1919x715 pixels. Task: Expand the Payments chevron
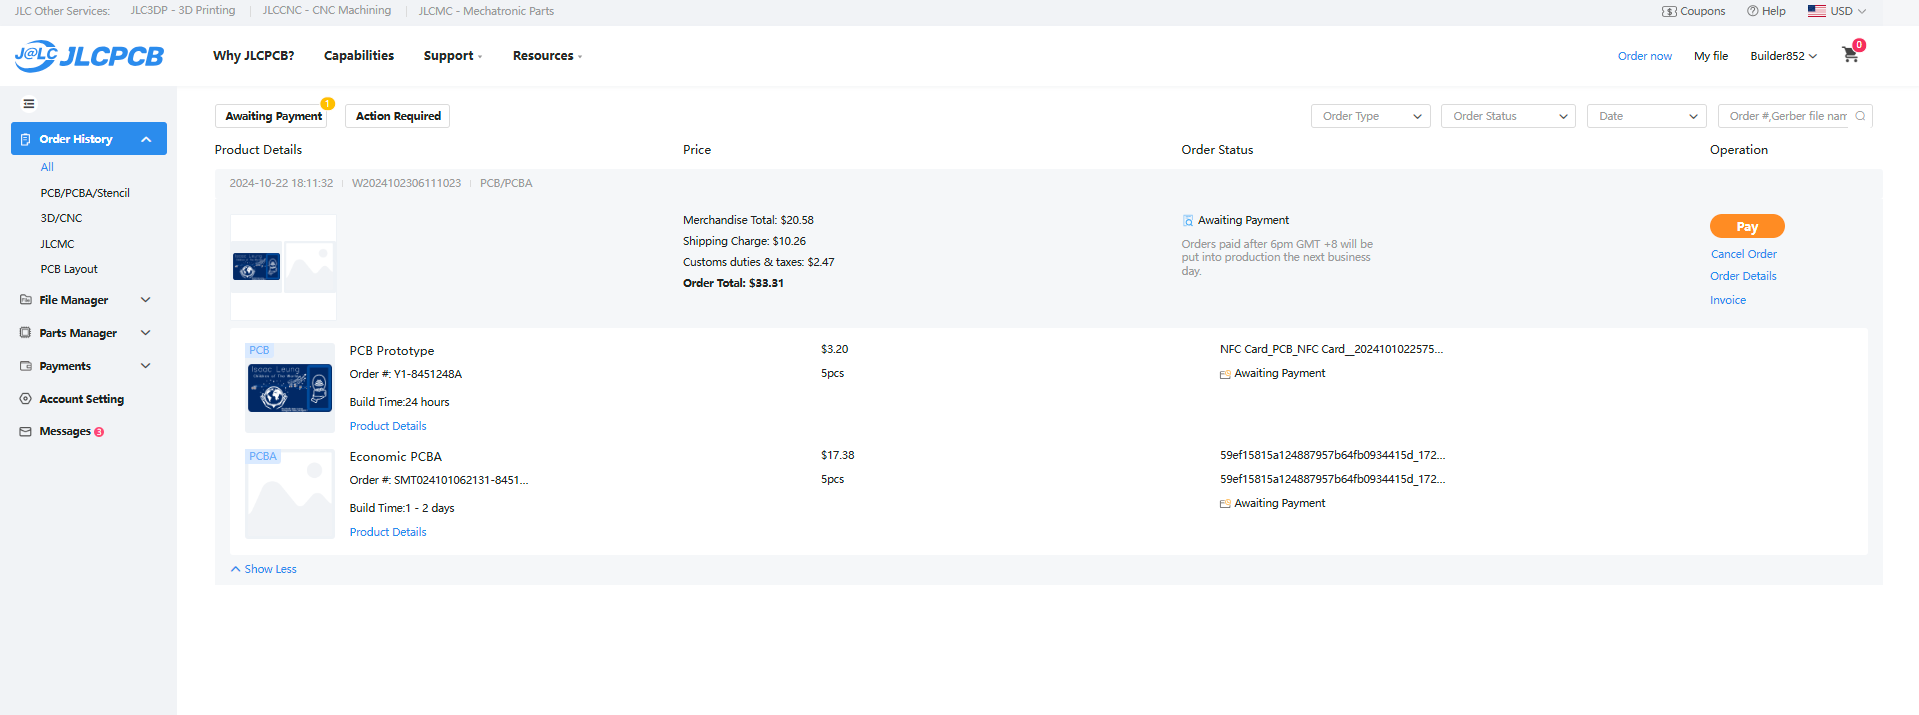pyautogui.click(x=146, y=366)
